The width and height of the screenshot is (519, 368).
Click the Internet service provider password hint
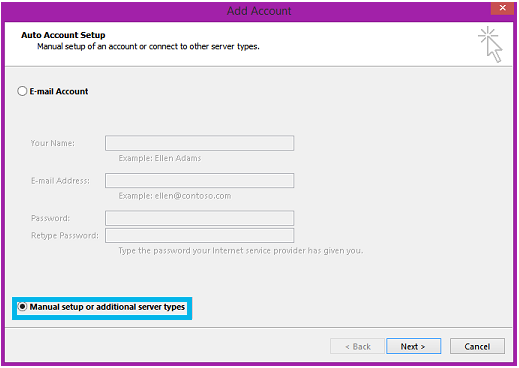pyautogui.click(x=241, y=251)
